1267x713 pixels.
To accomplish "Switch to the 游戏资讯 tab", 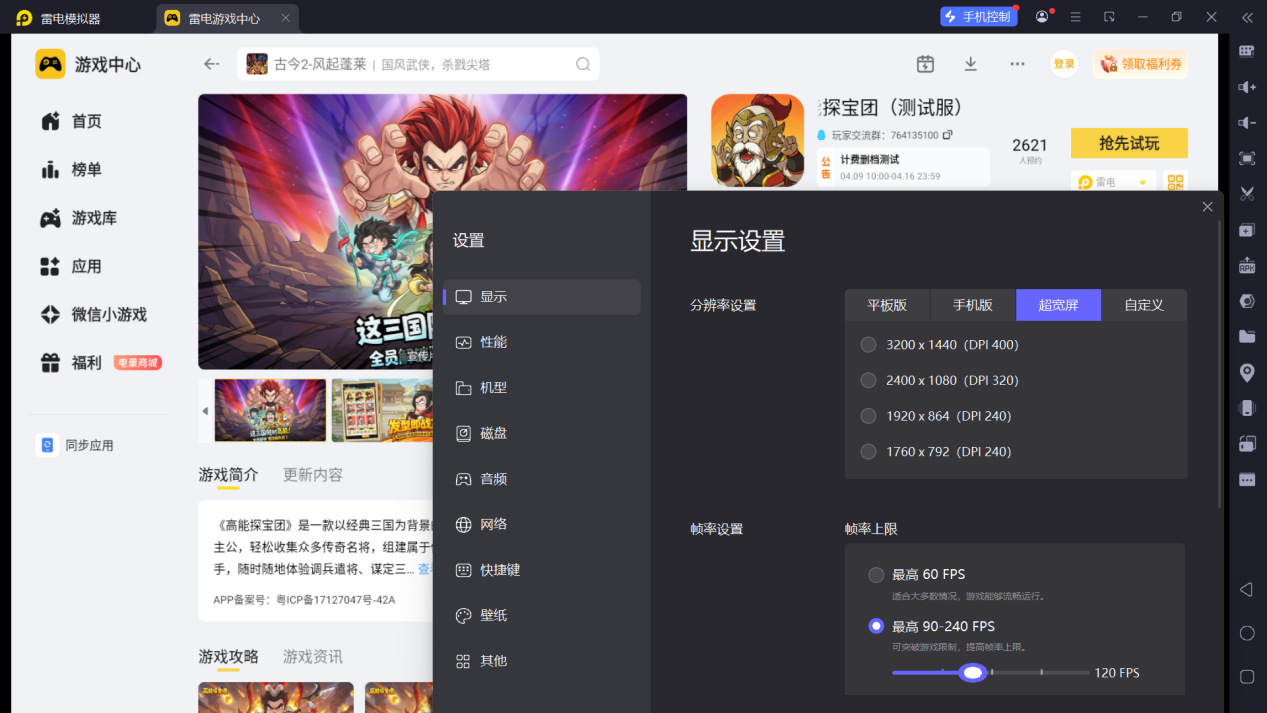I will [312, 657].
